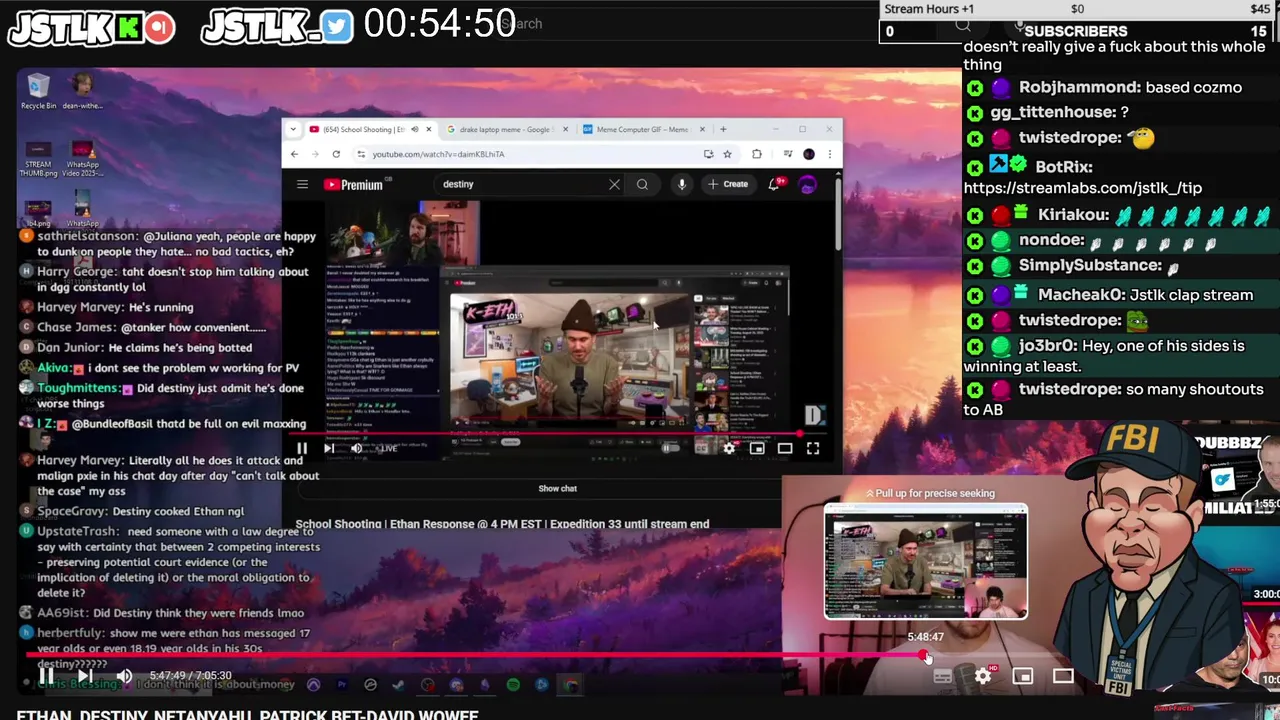Mute the inner YouTube player

click(x=357, y=448)
